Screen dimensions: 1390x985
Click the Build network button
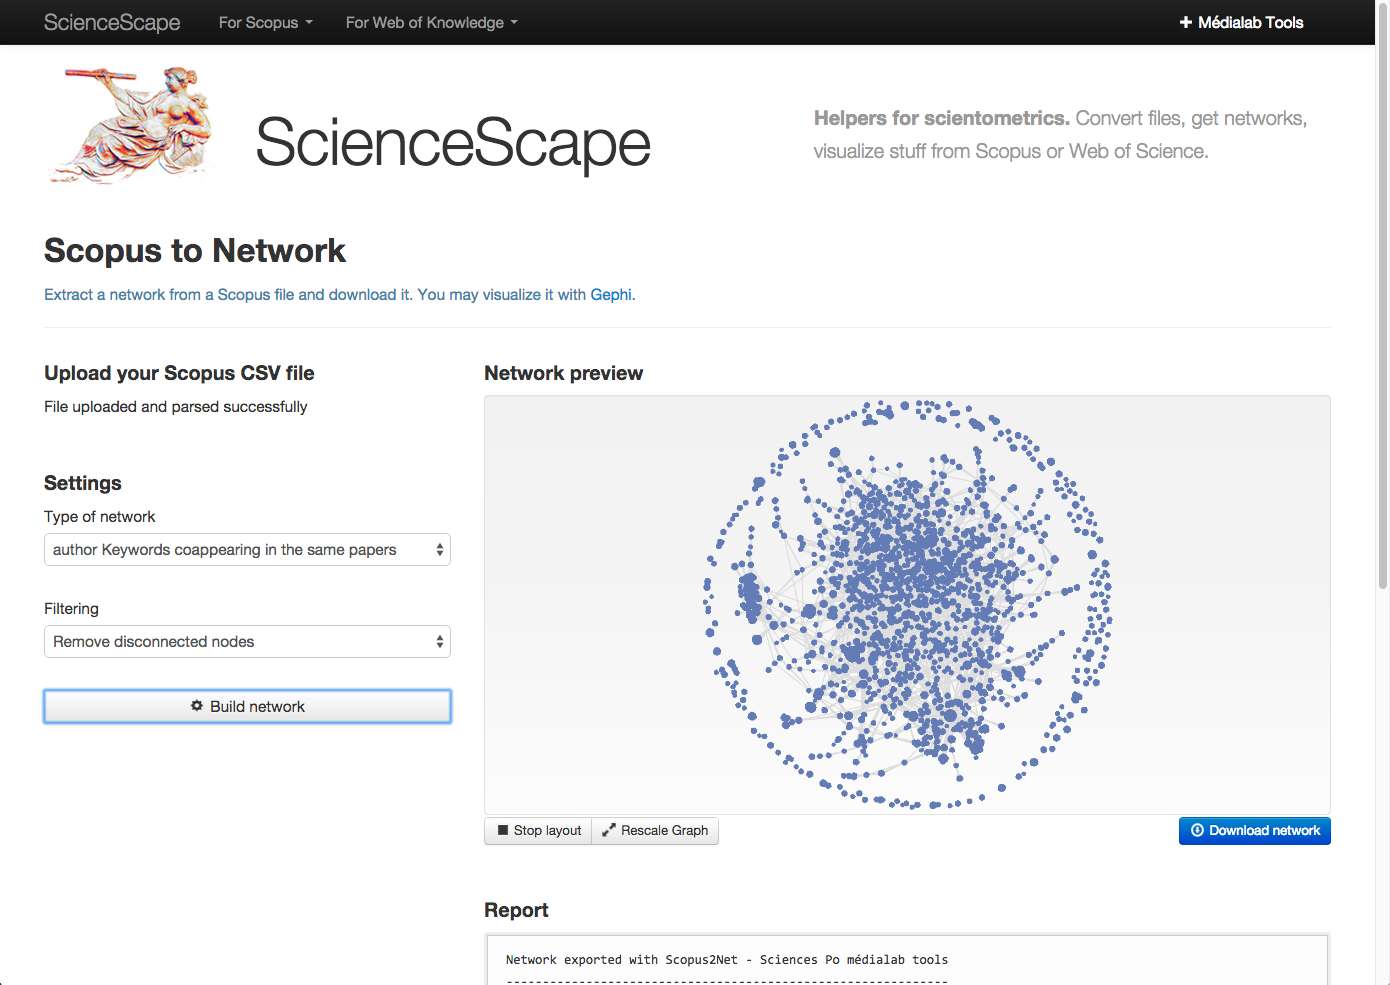247,706
